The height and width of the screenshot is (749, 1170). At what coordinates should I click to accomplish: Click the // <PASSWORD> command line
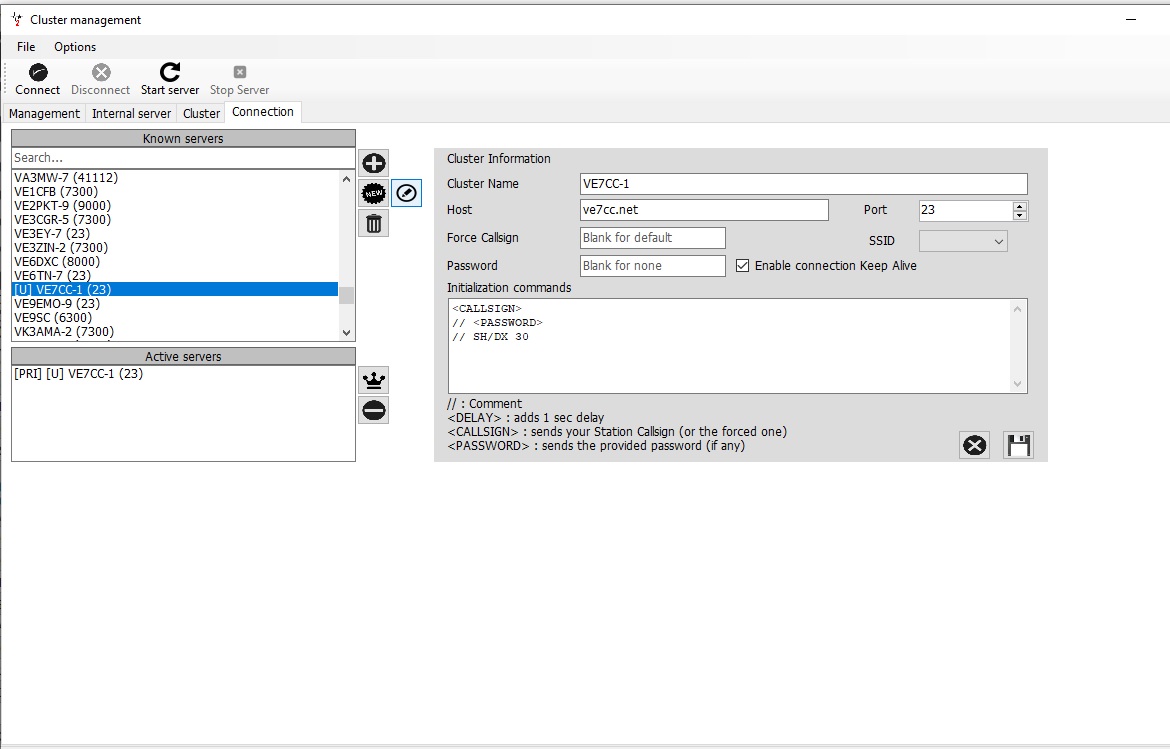coord(497,322)
